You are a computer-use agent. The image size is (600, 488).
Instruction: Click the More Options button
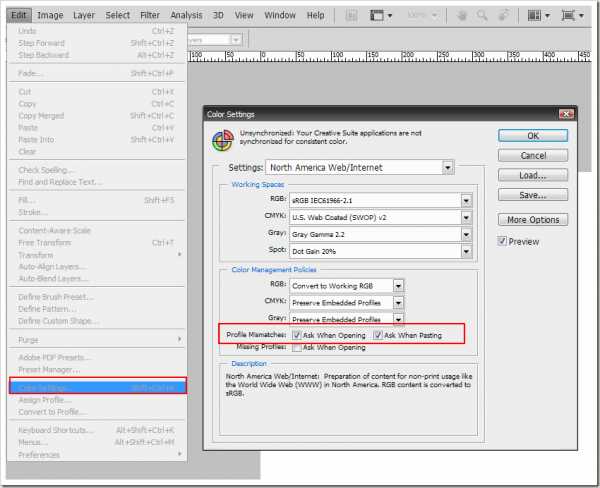[x=531, y=220]
